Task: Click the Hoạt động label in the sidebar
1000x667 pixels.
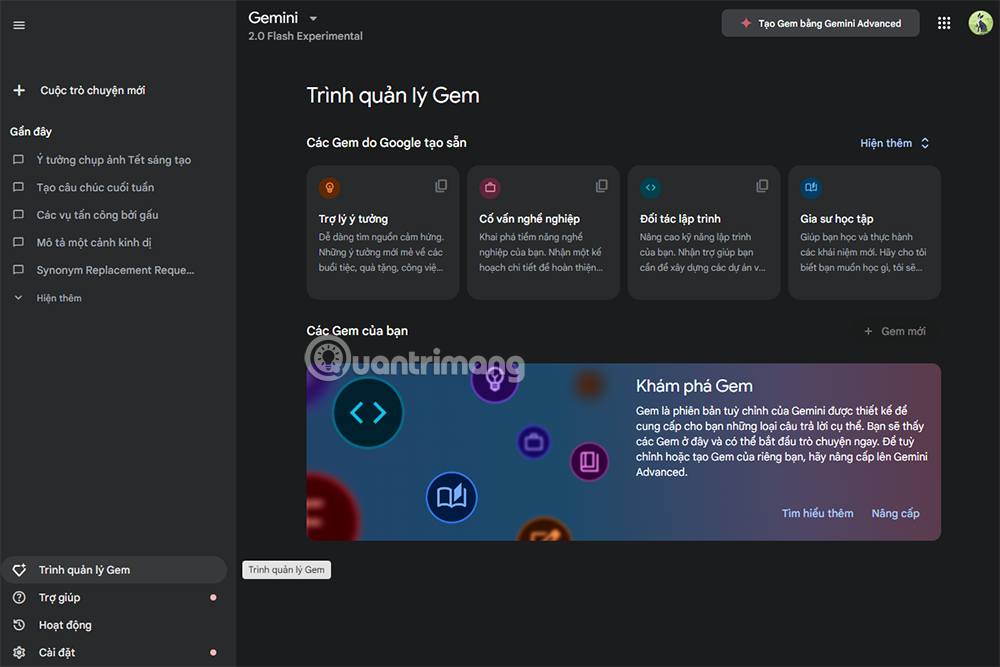Action: tap(65, 625)
